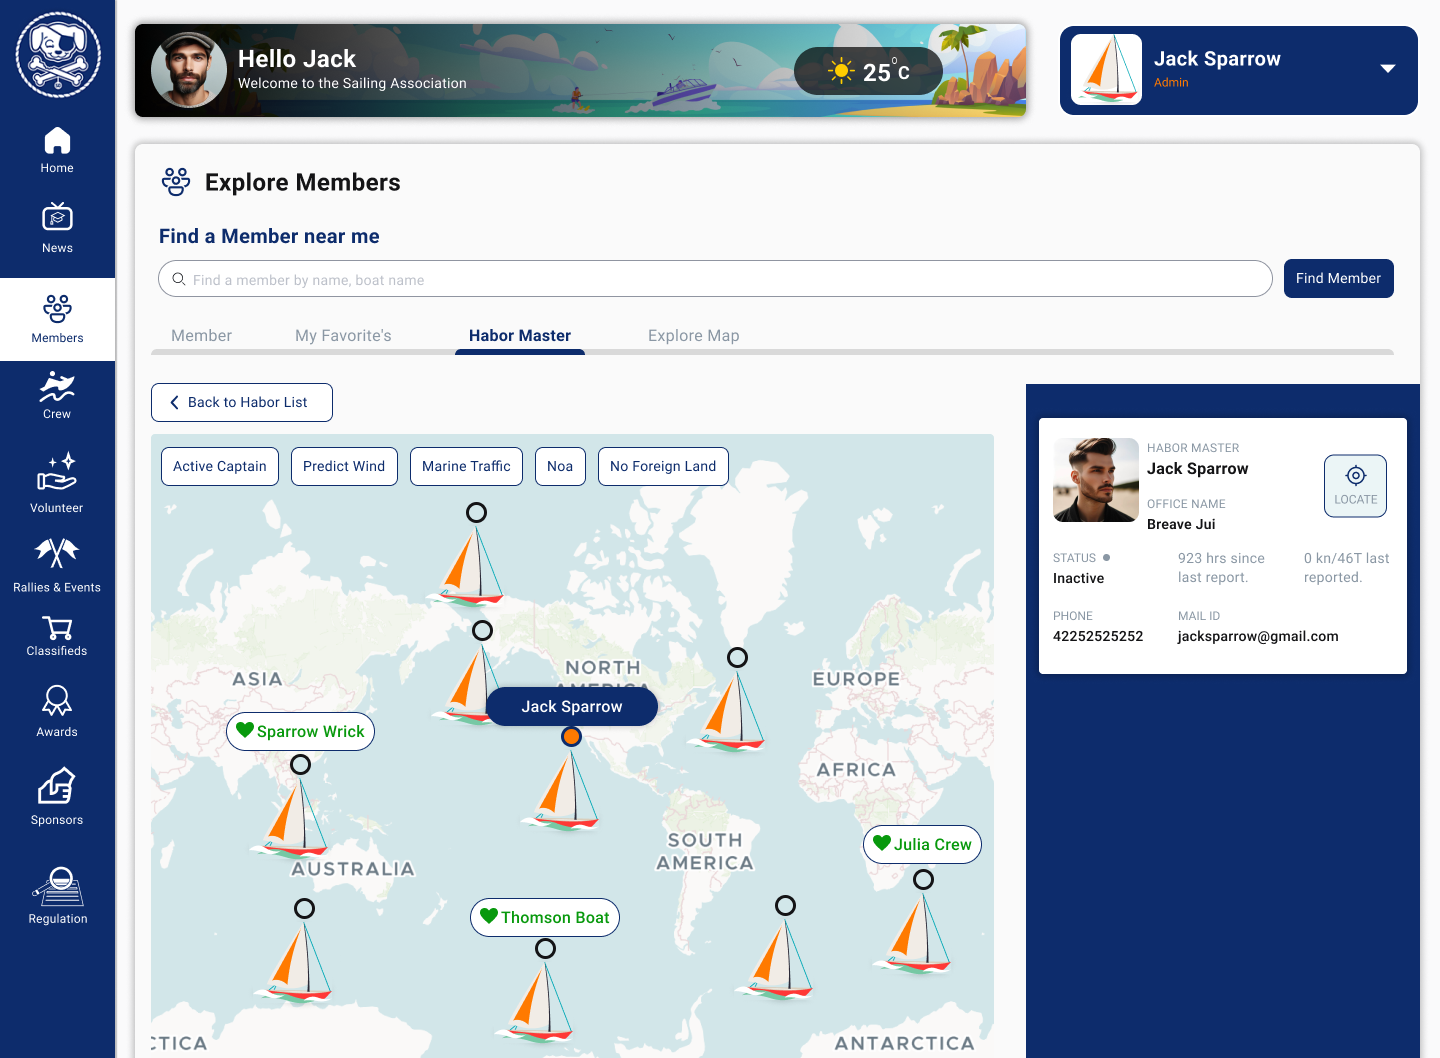Go to the News section icon

pos(57,217)
